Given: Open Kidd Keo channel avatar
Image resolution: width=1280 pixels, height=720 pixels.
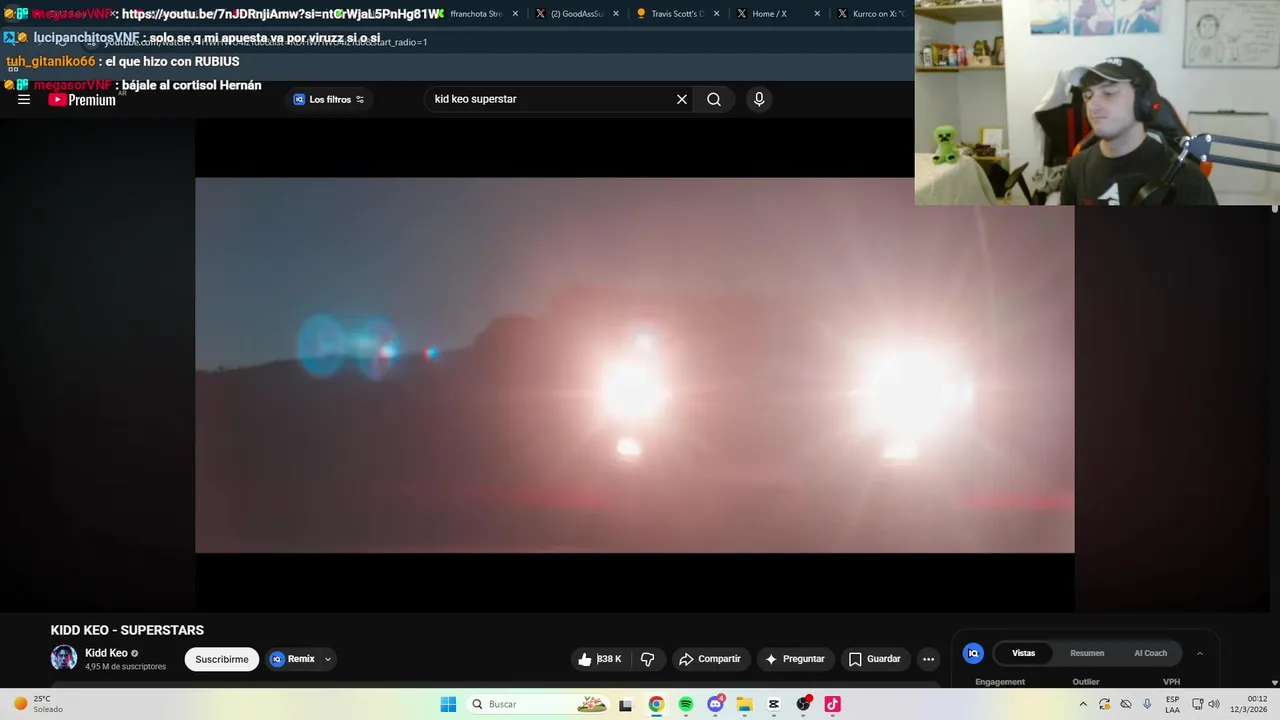Looking at the screenshot, I should [x=64, y=658].
